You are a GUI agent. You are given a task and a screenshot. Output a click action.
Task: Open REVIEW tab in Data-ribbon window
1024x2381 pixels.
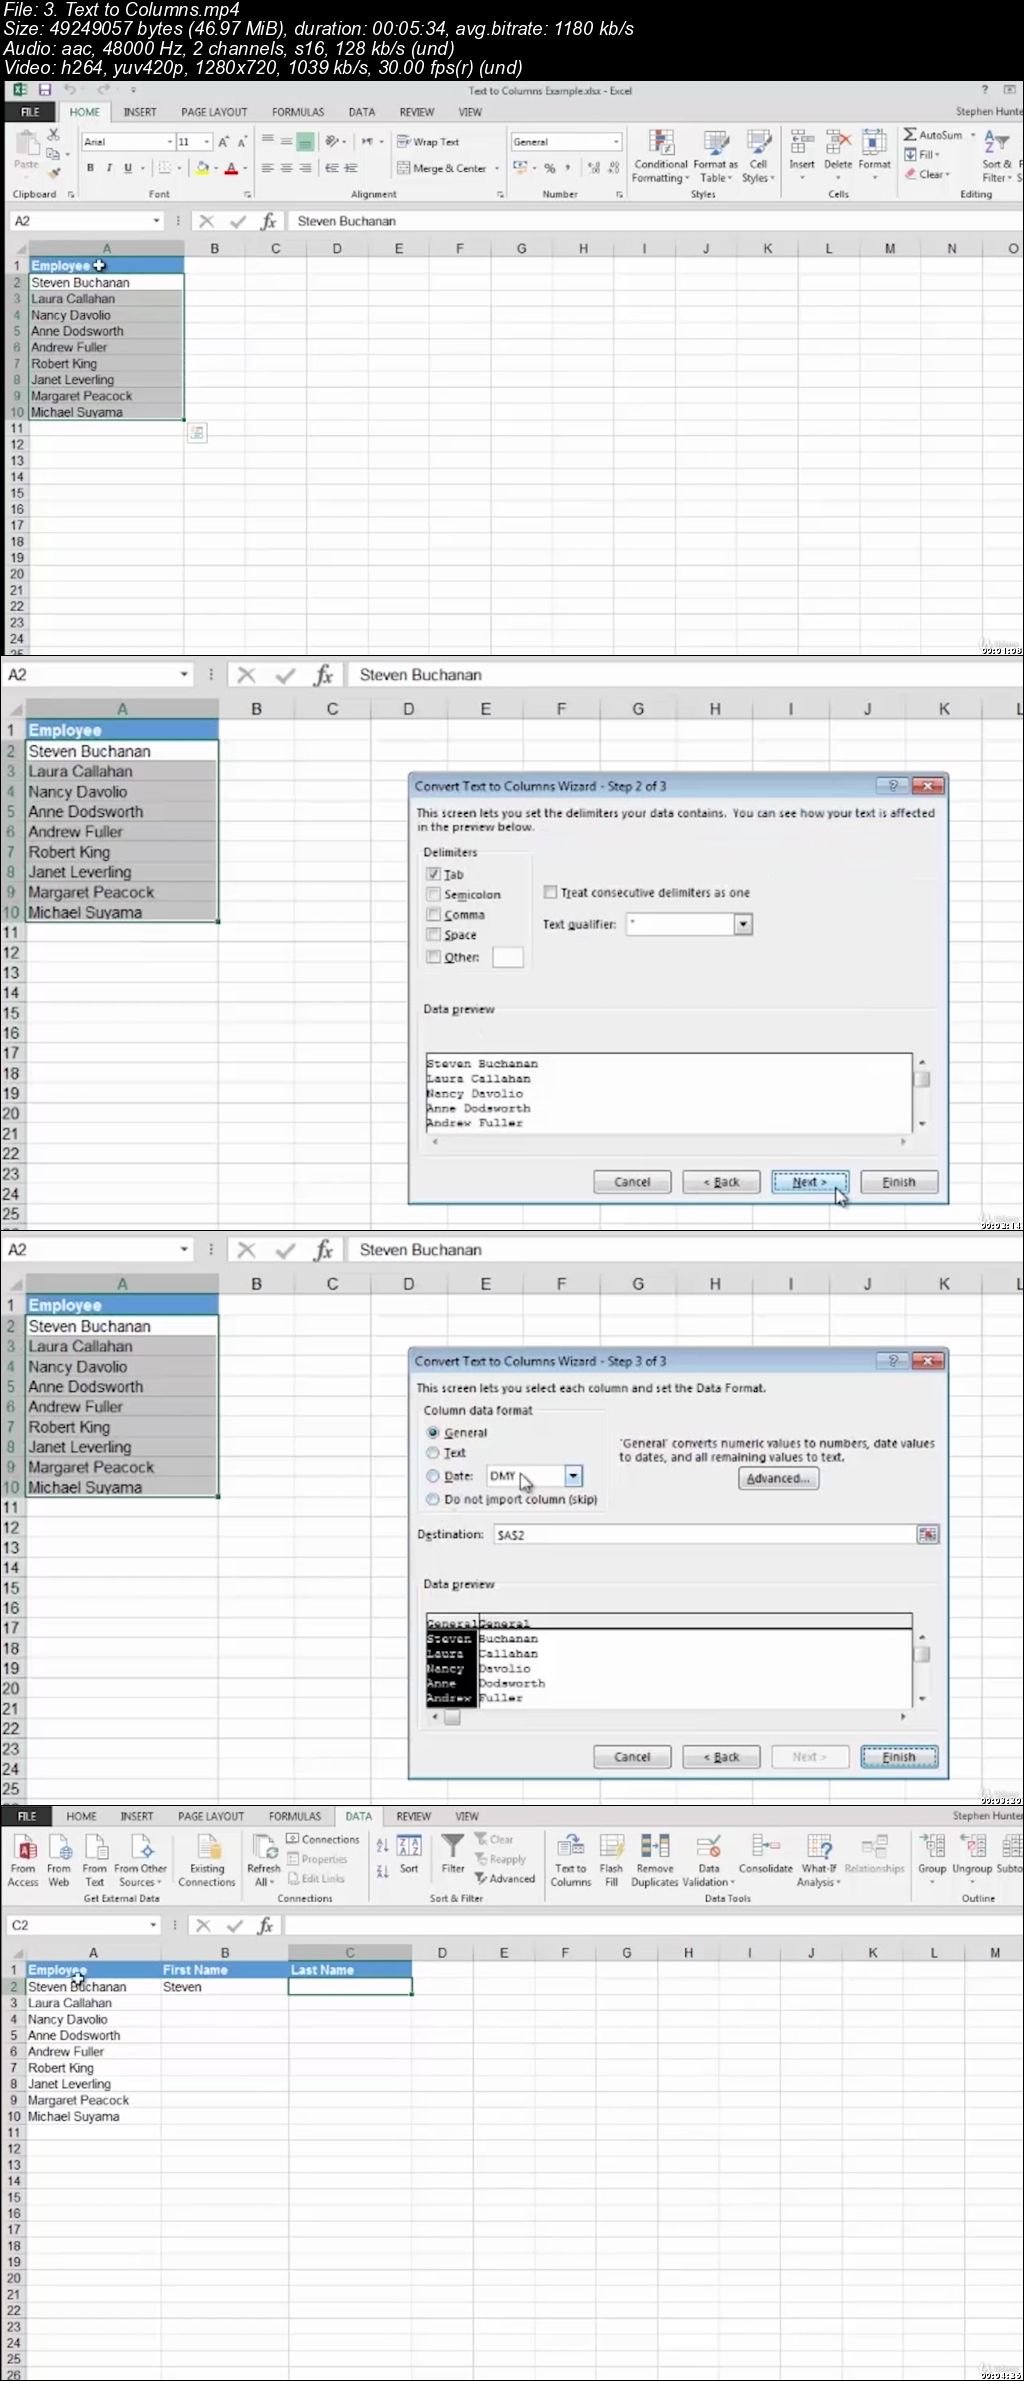point(414,1816)
